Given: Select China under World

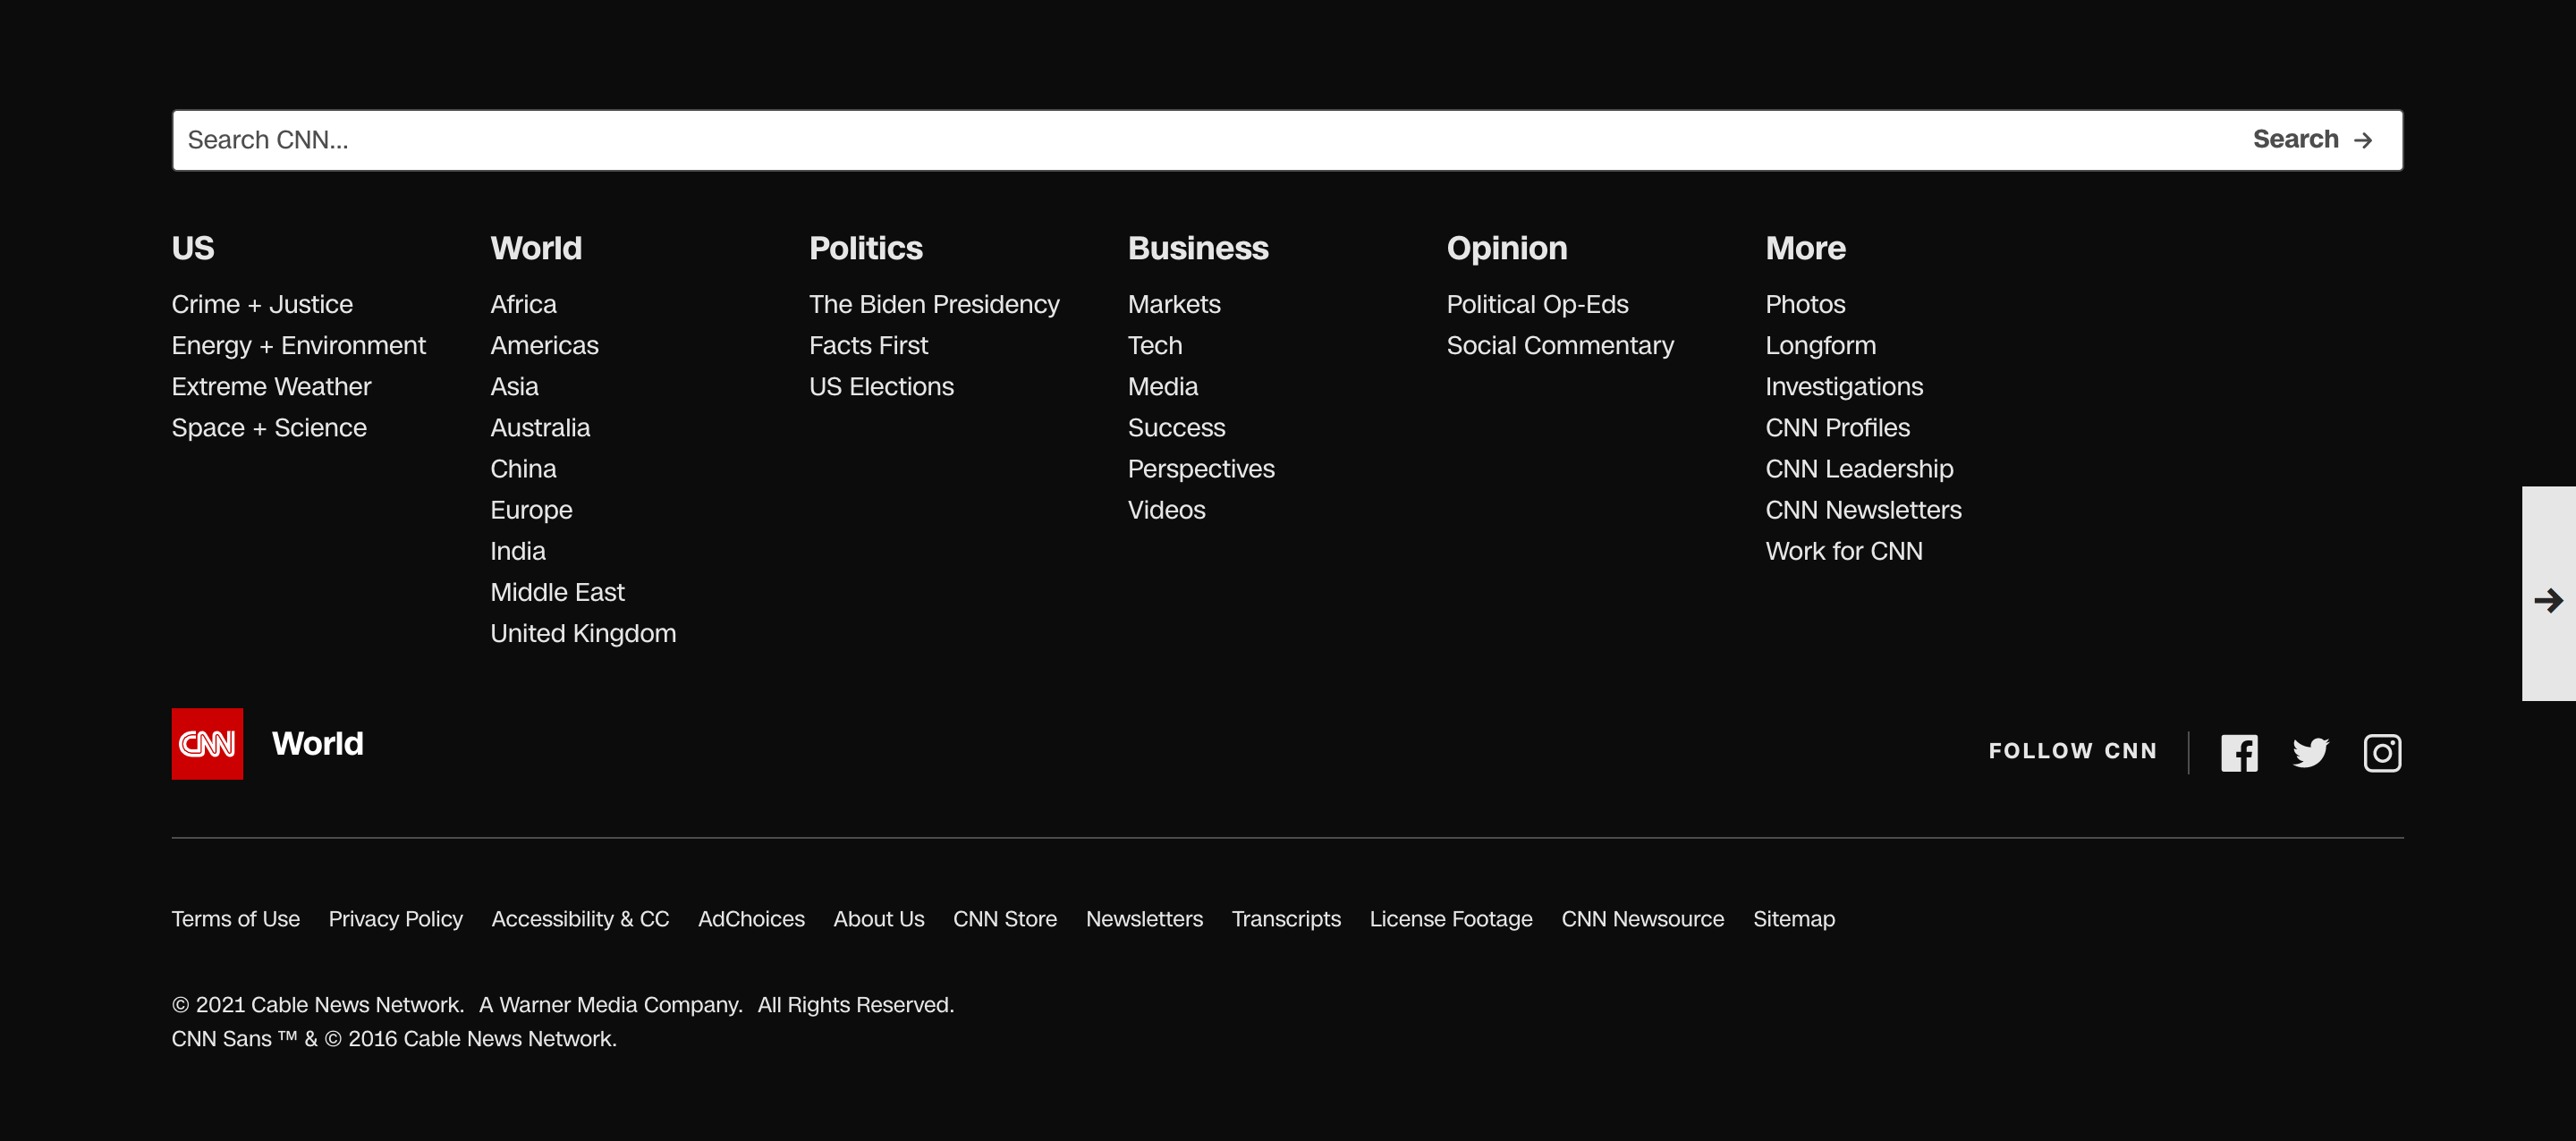Looking at the screenshot, I should (523, 468).
